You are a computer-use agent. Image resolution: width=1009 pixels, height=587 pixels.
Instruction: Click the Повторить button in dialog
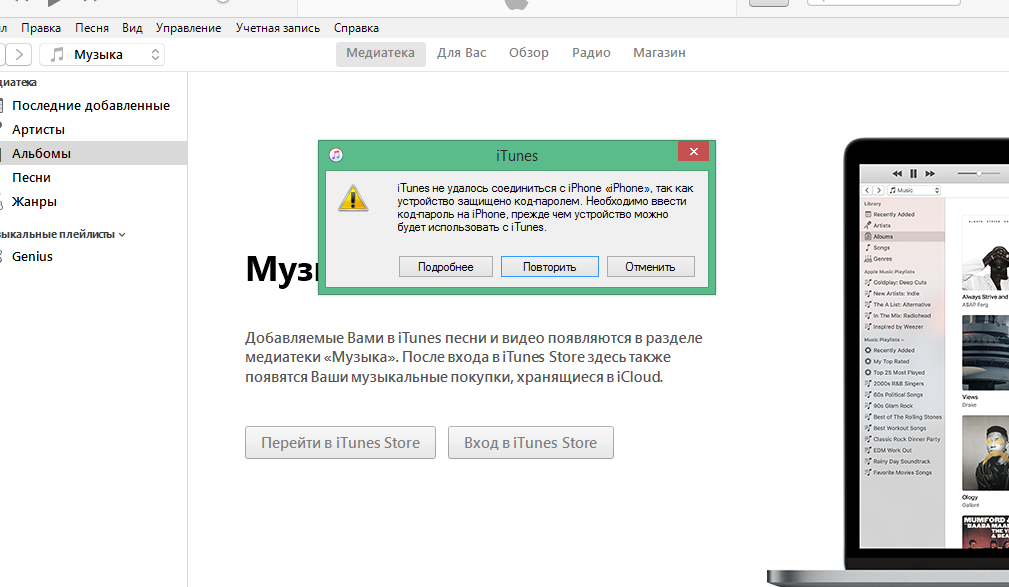(550, 266)
